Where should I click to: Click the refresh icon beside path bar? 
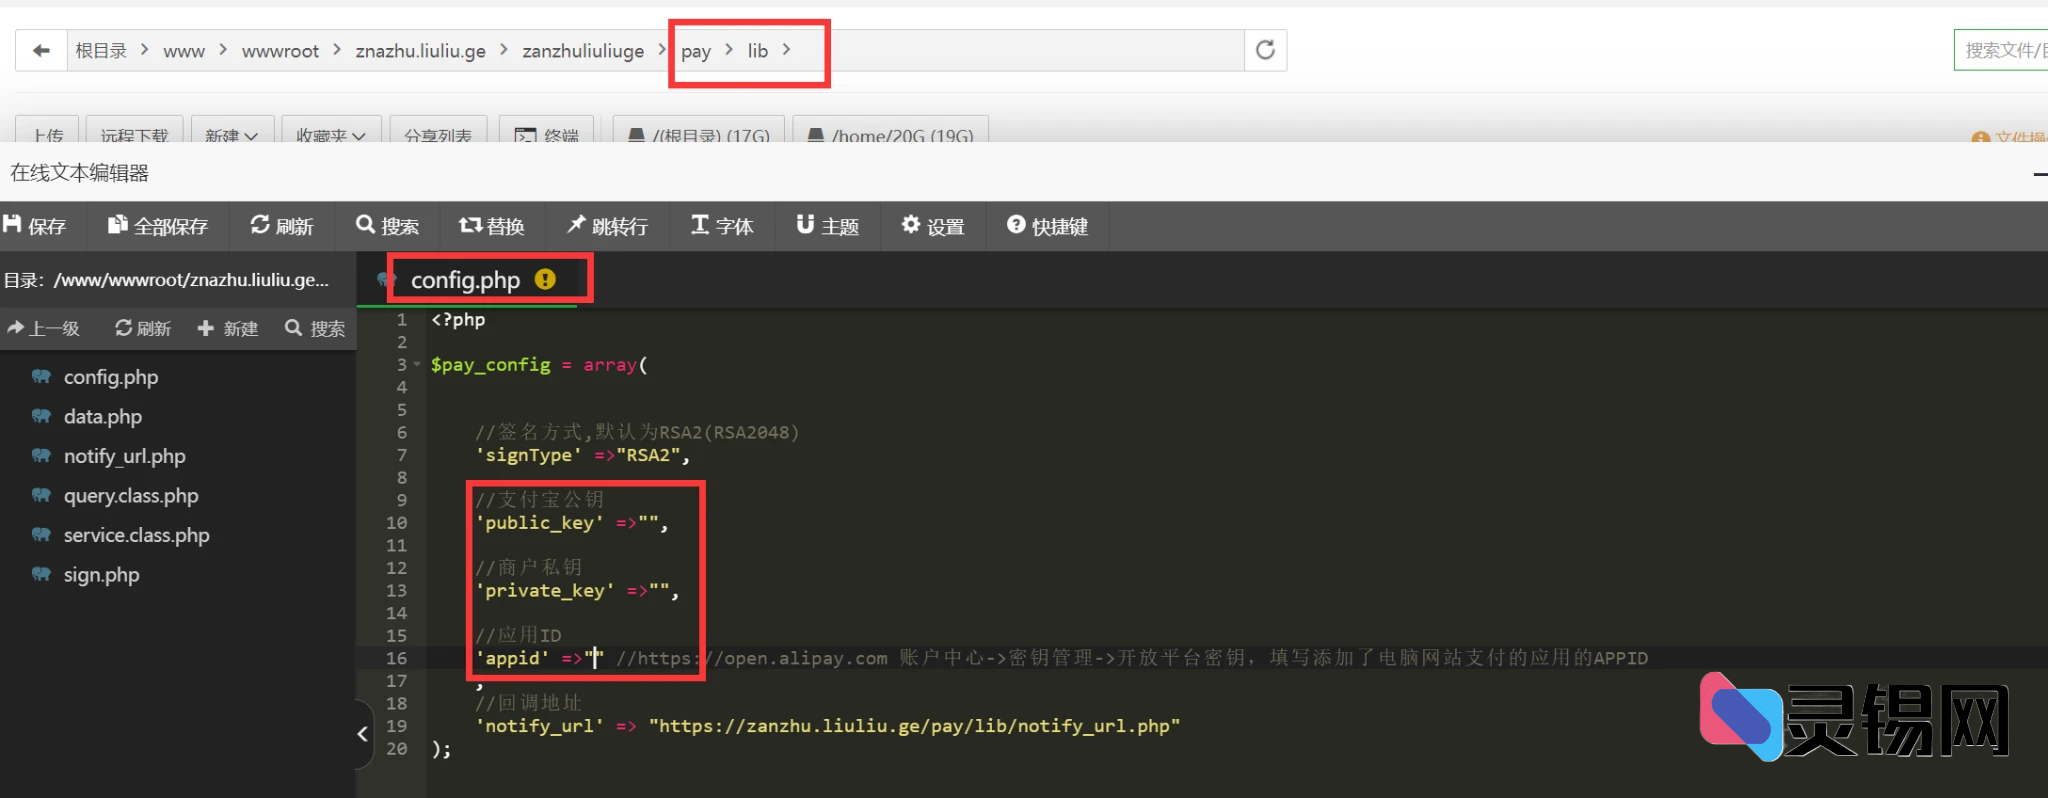1265,50
